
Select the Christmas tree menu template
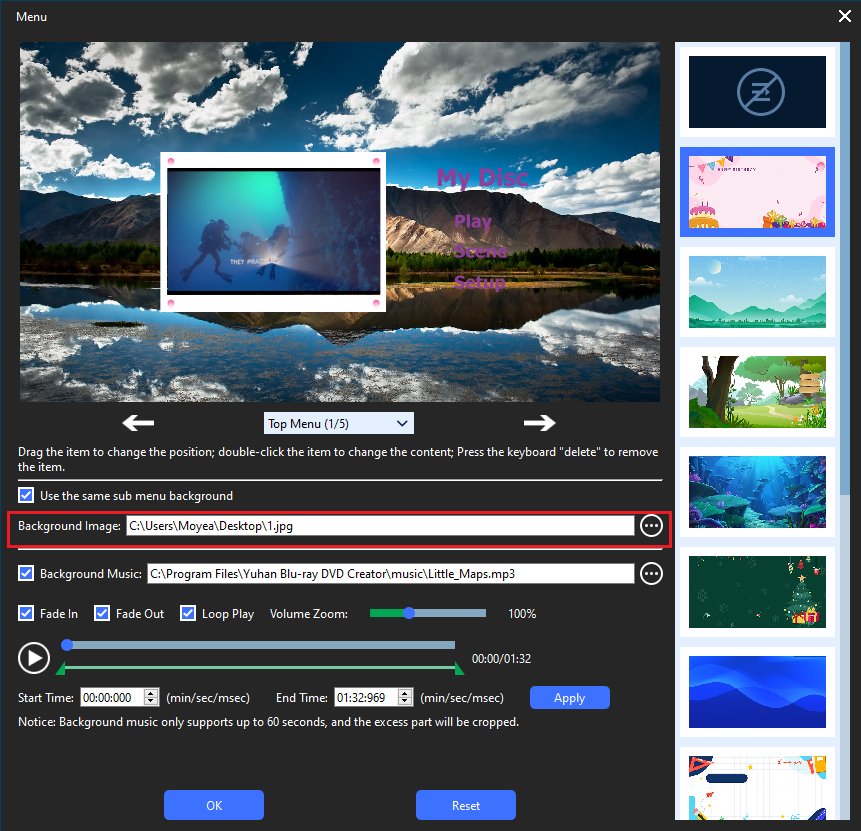click(x=757, y=592)
